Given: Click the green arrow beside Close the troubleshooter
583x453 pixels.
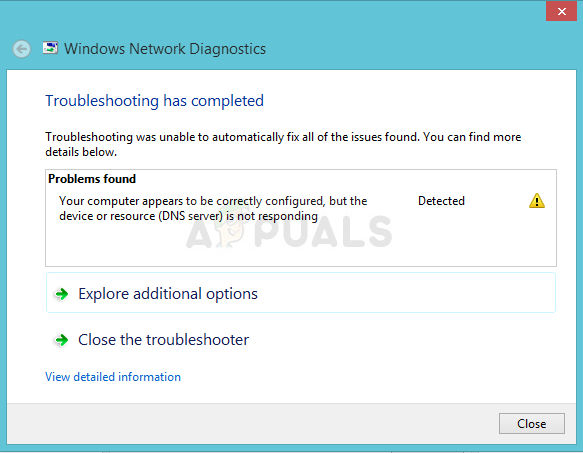Looking at the screenshot, I should 62,340.
